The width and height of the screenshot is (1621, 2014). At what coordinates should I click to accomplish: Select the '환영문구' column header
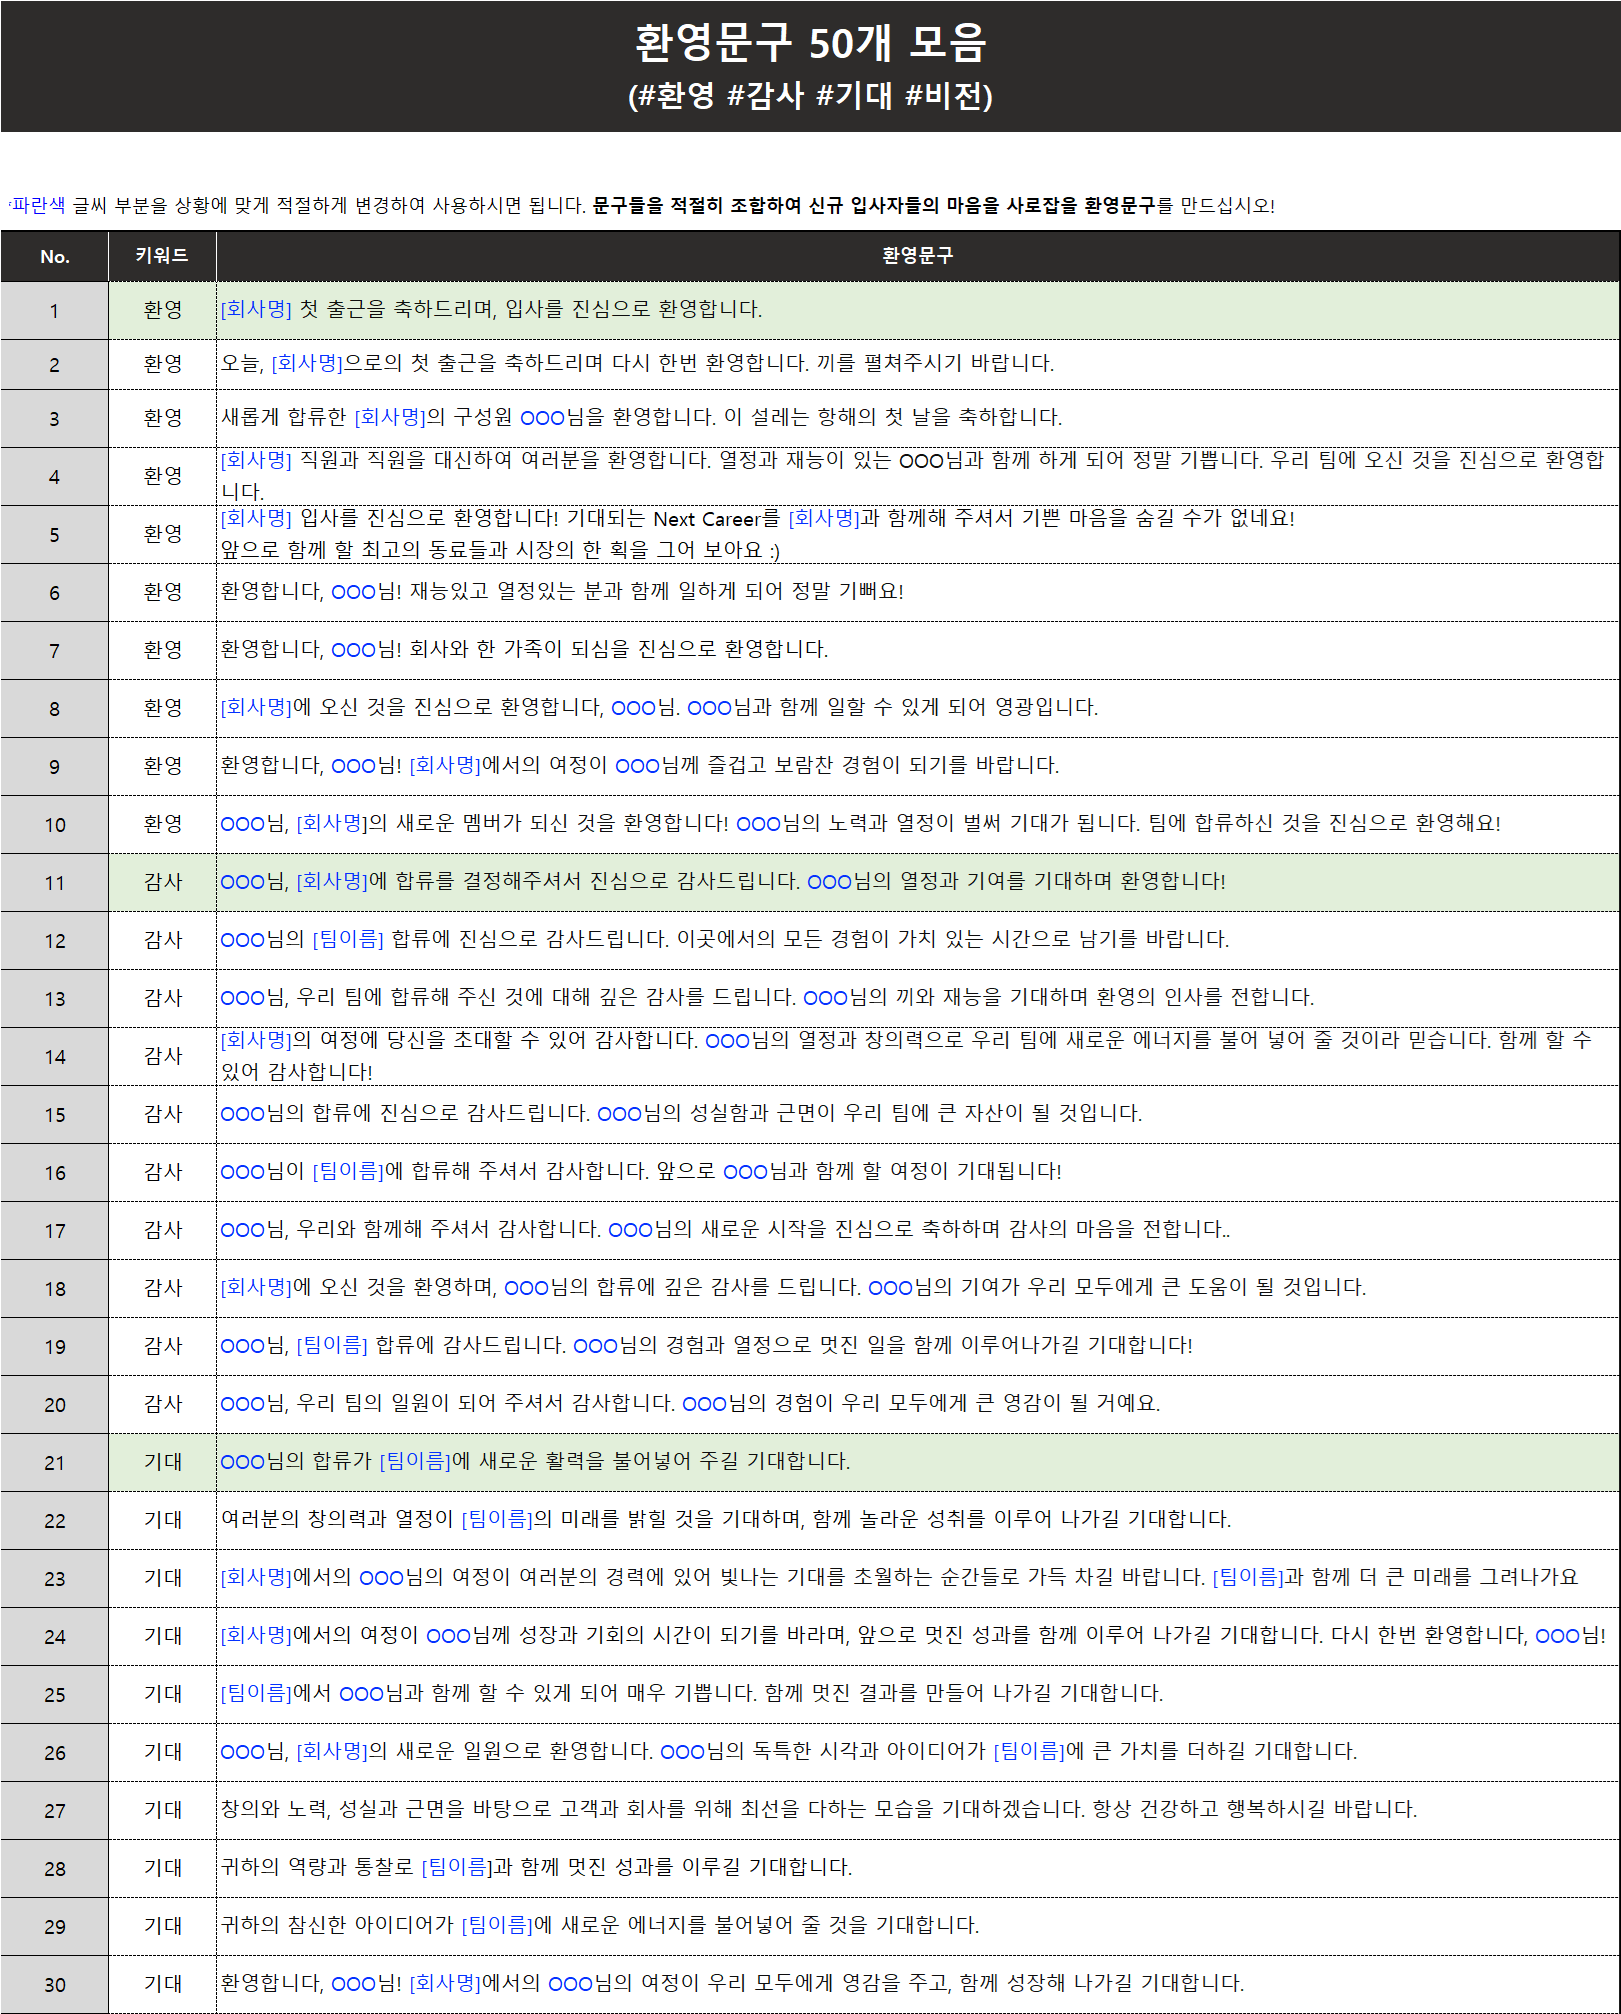tap(917, 256)
